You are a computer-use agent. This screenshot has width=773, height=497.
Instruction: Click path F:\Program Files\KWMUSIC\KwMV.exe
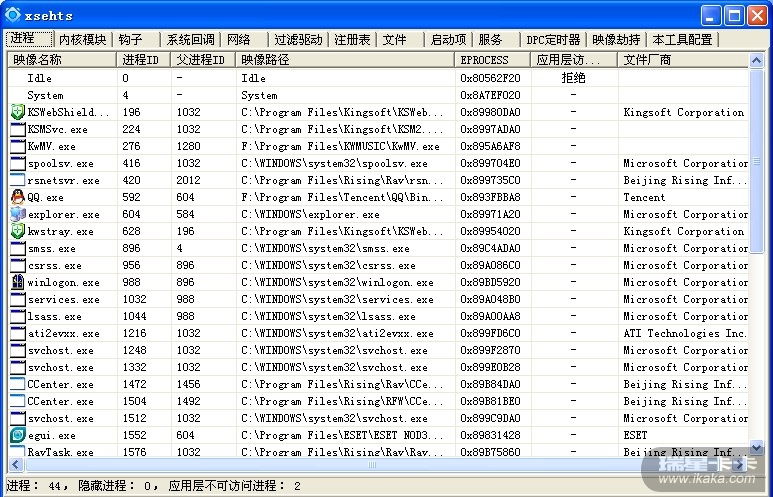click(340, 146)
